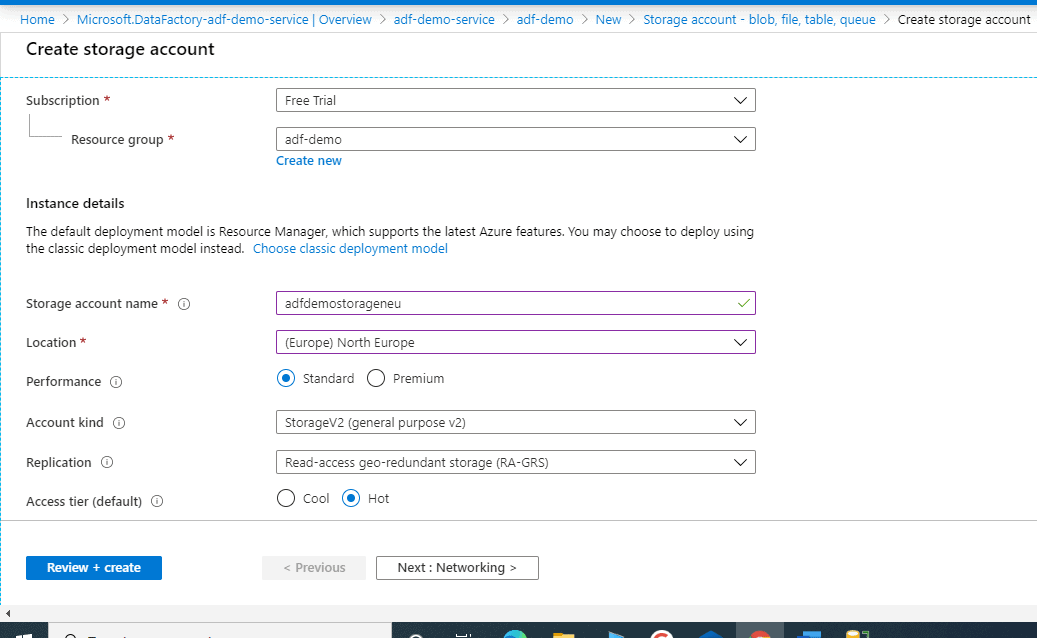Select the Cool access tier
Viewport: 1037px width, 638px height.
click(x=286, y=498)
